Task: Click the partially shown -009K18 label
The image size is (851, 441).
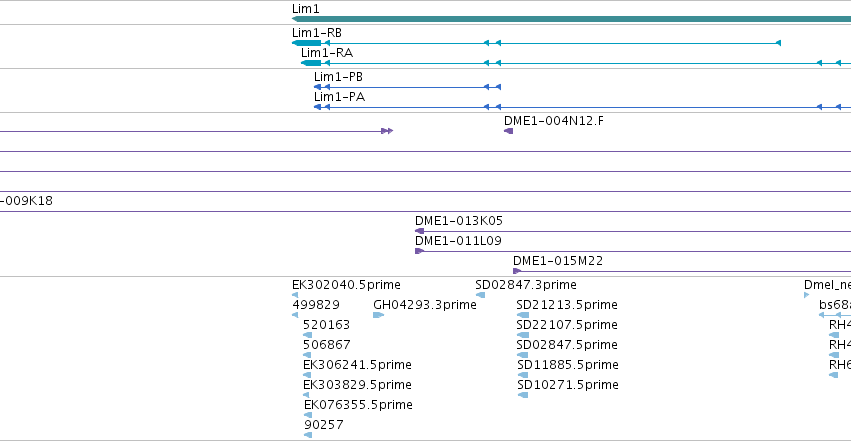Action: point(27,201)
